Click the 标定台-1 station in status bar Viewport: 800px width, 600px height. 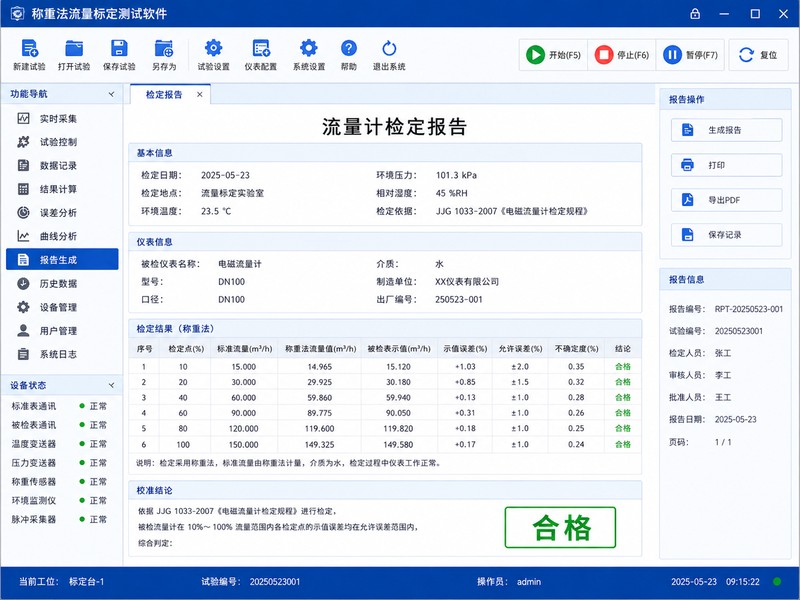[x=87, y=582]
